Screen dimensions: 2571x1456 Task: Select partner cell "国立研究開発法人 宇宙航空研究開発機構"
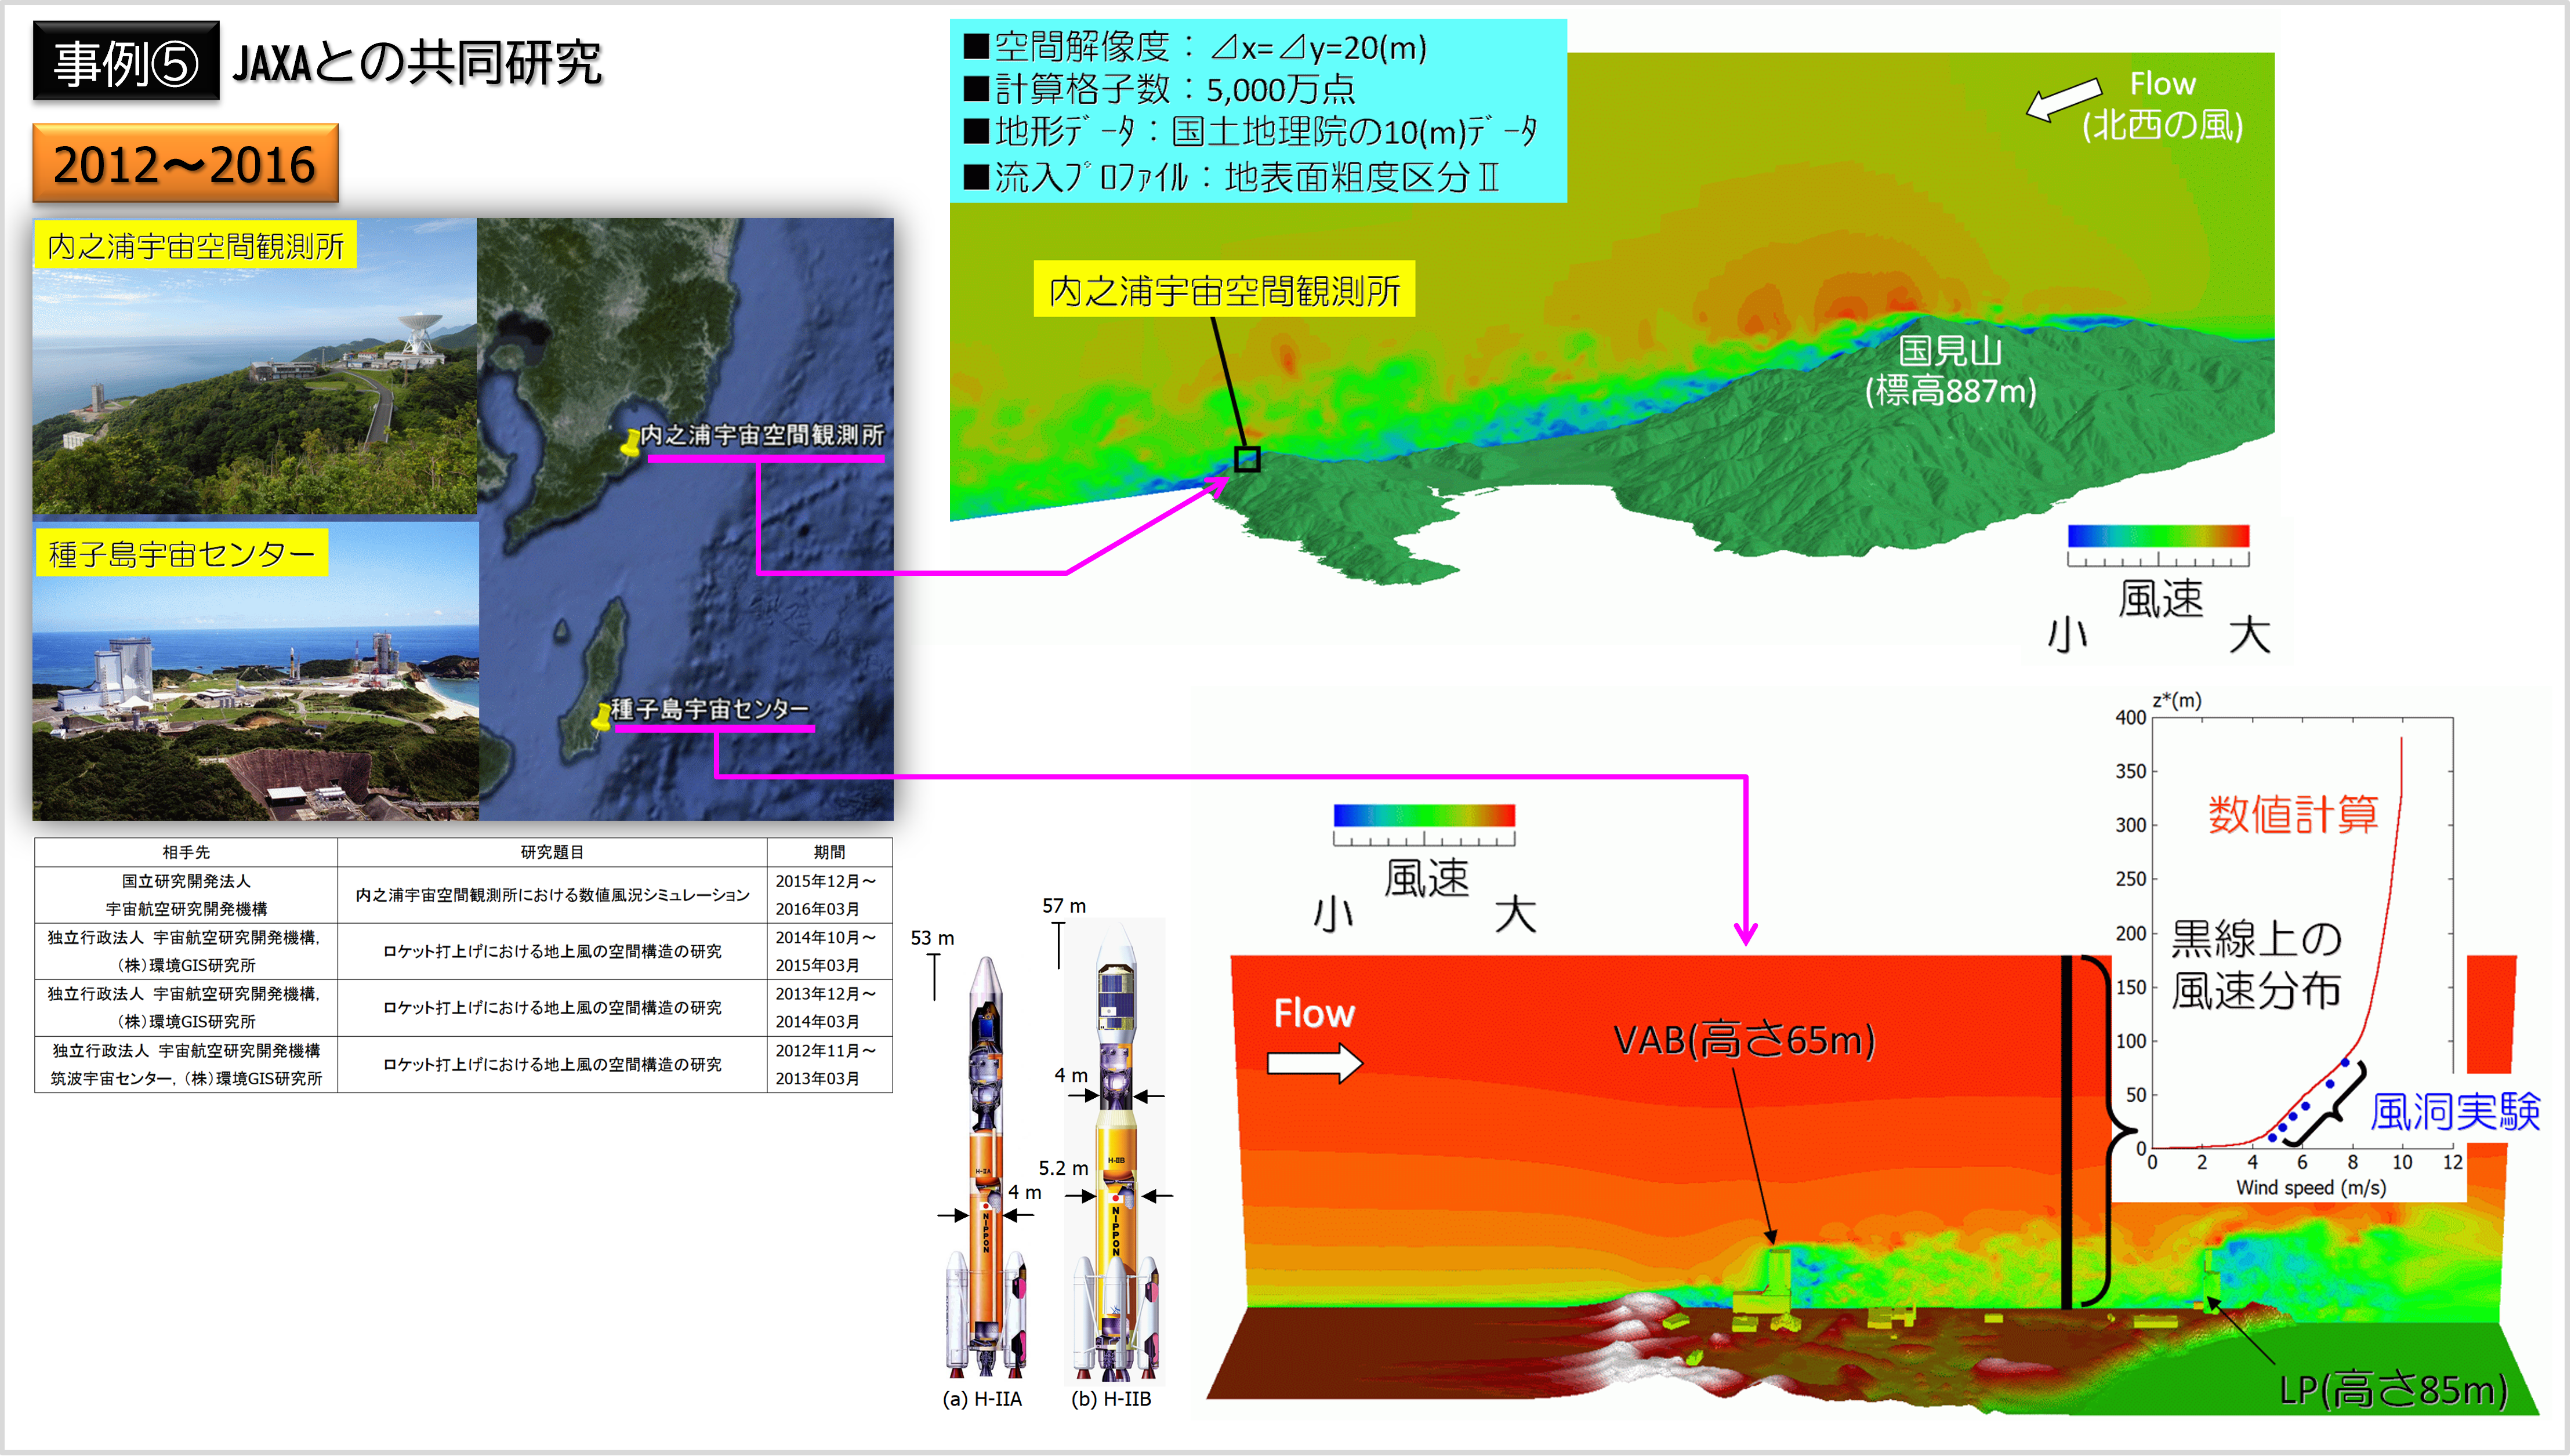pos(186,895)
